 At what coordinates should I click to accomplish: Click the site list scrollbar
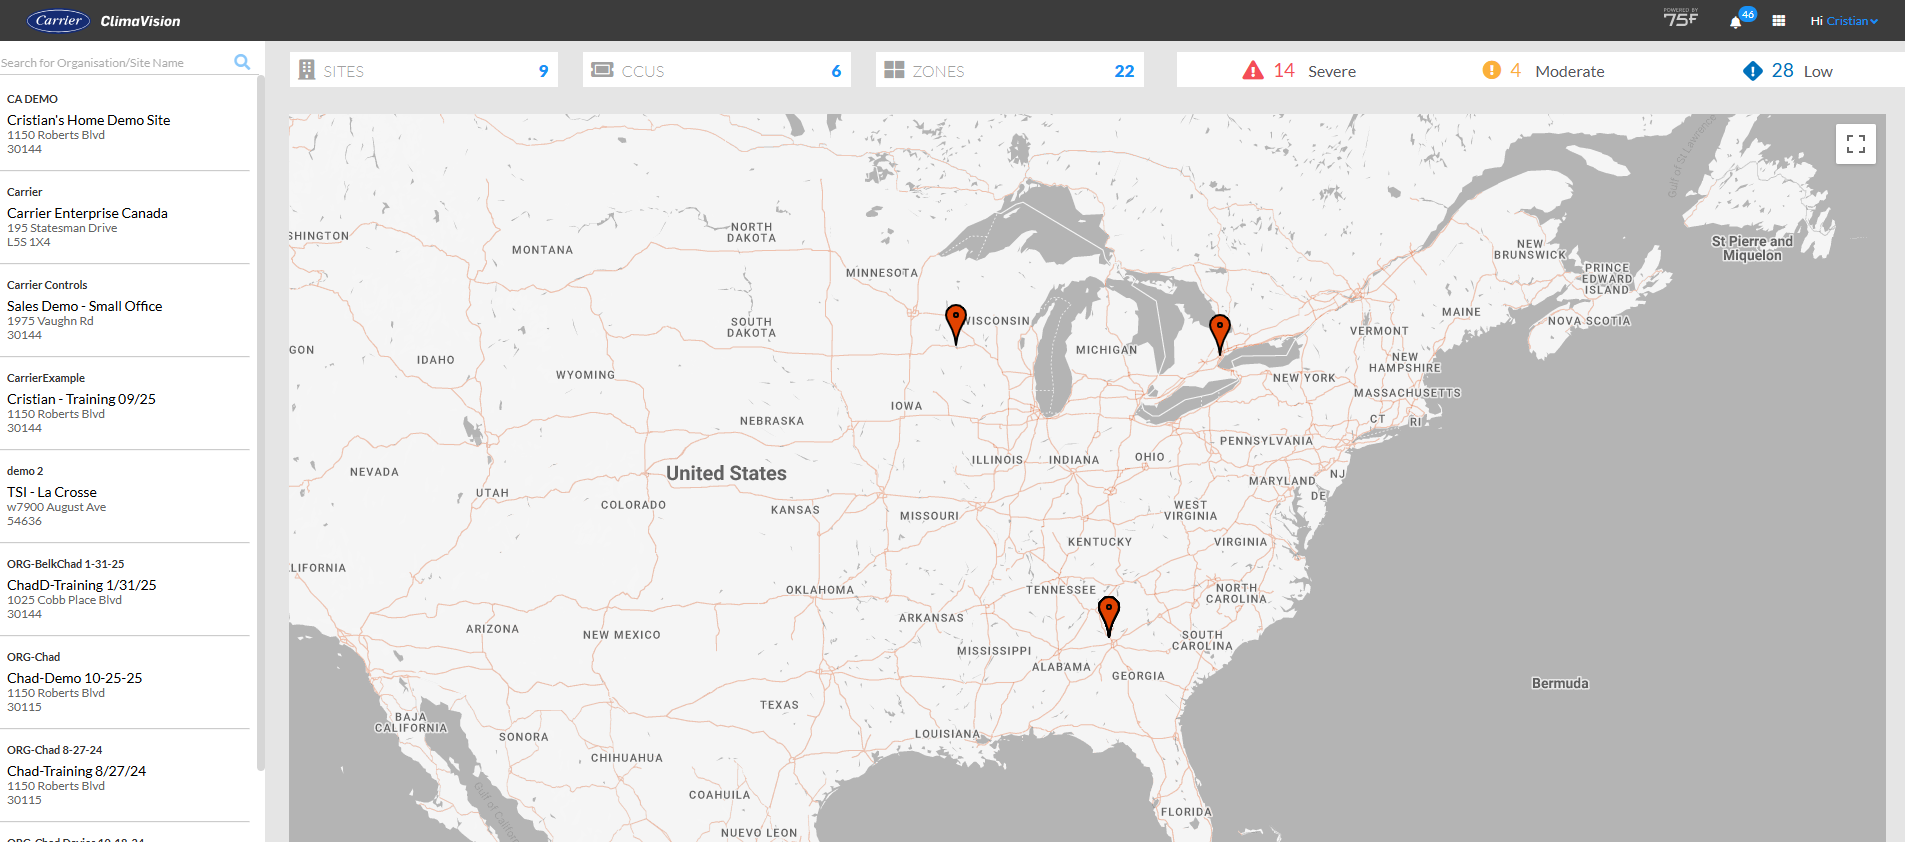pyautogui.click(x=261, y=422)
